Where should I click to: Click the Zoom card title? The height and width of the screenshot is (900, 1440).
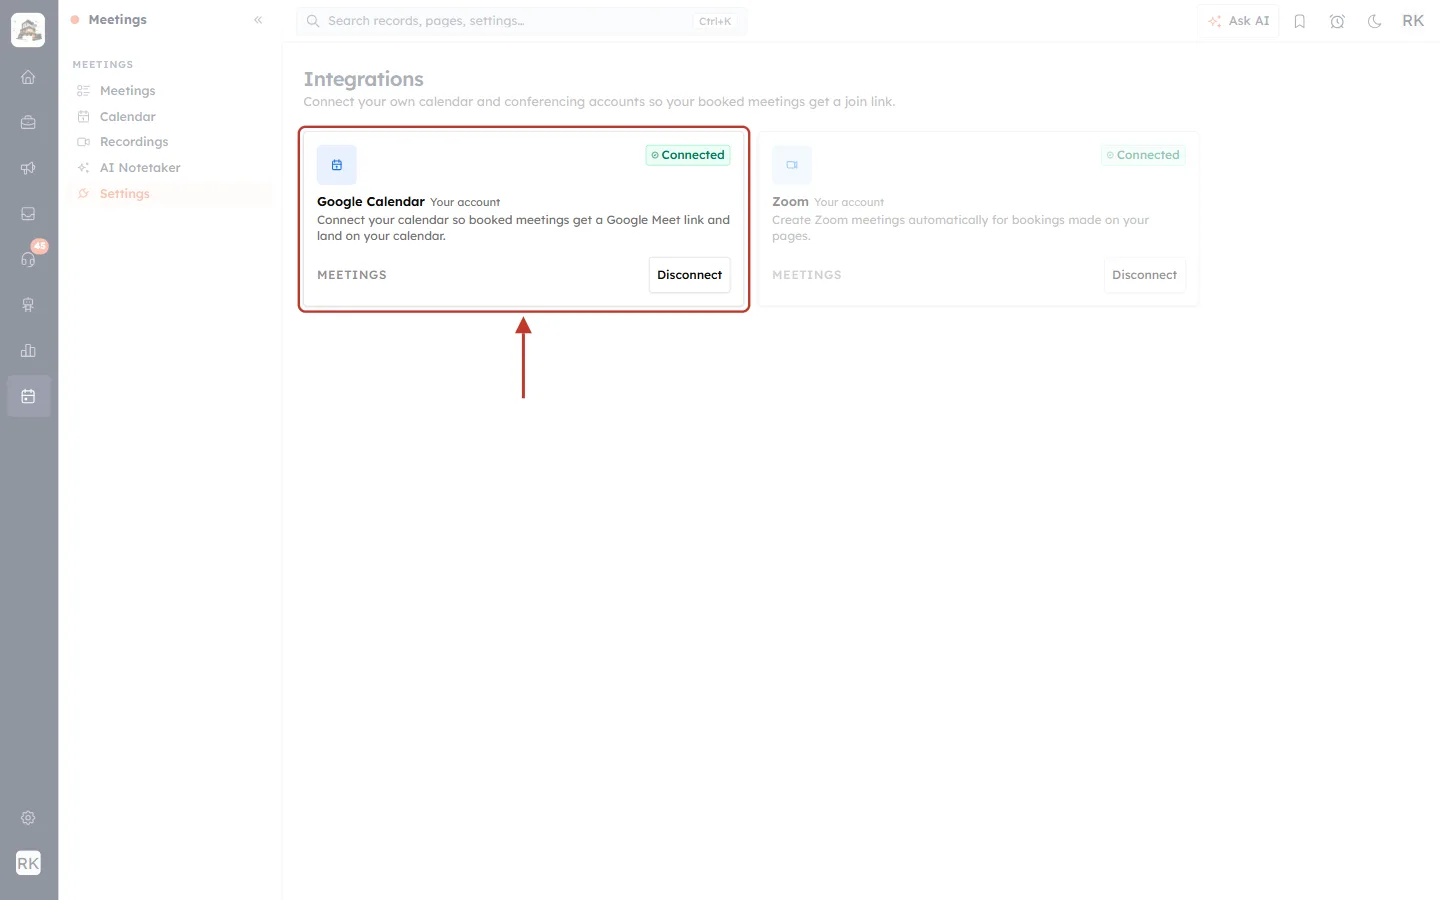coord(790,202)
